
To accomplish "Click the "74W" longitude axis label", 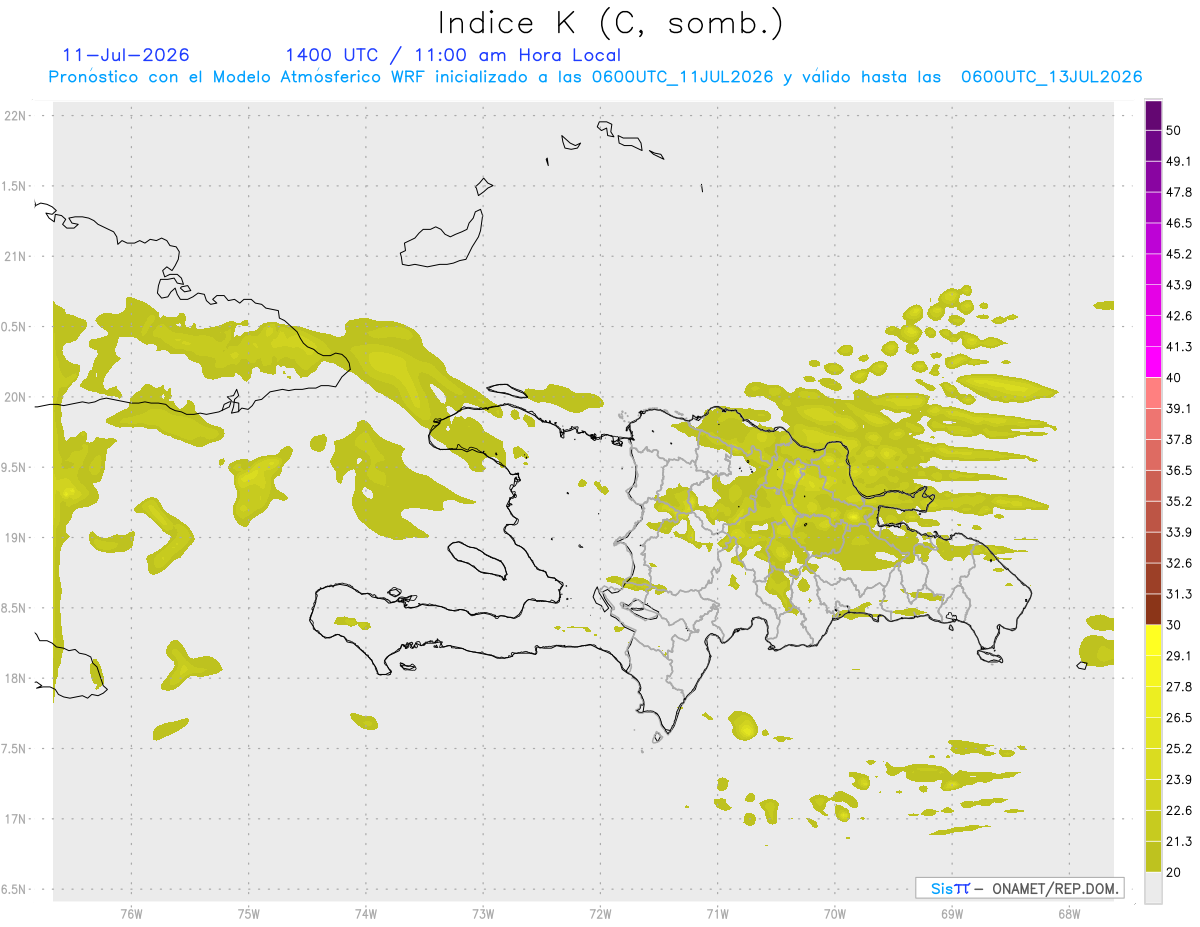I will tap(366, 913).
